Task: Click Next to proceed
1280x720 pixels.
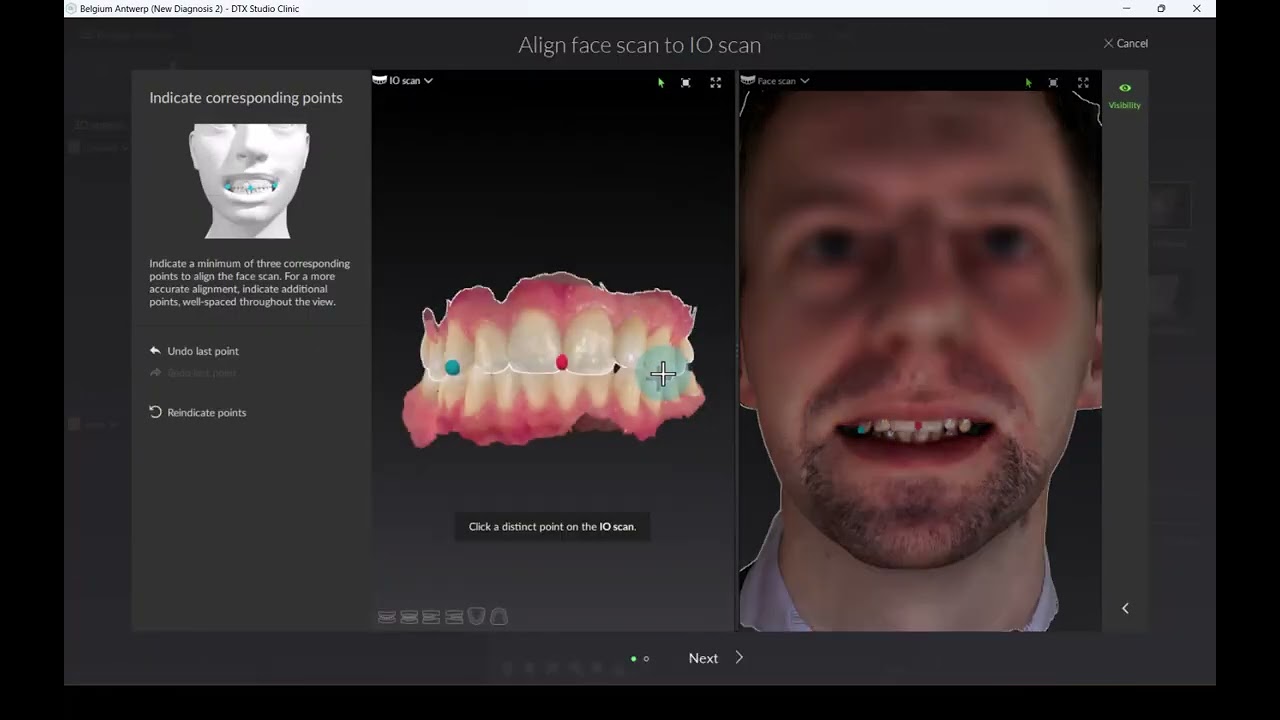Action: pos(703,658)
